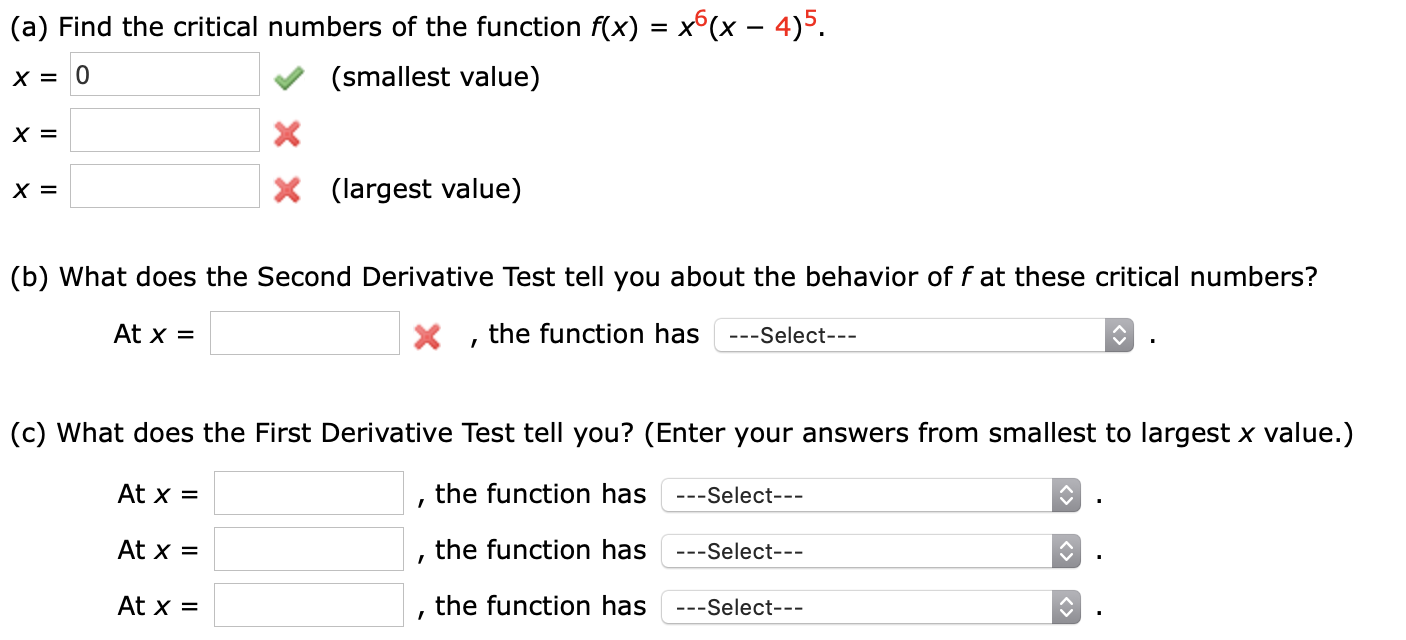Click the red X in part (b)
Image resolution: width=1406 pixels, height=640 pixels.
[427, 336]
